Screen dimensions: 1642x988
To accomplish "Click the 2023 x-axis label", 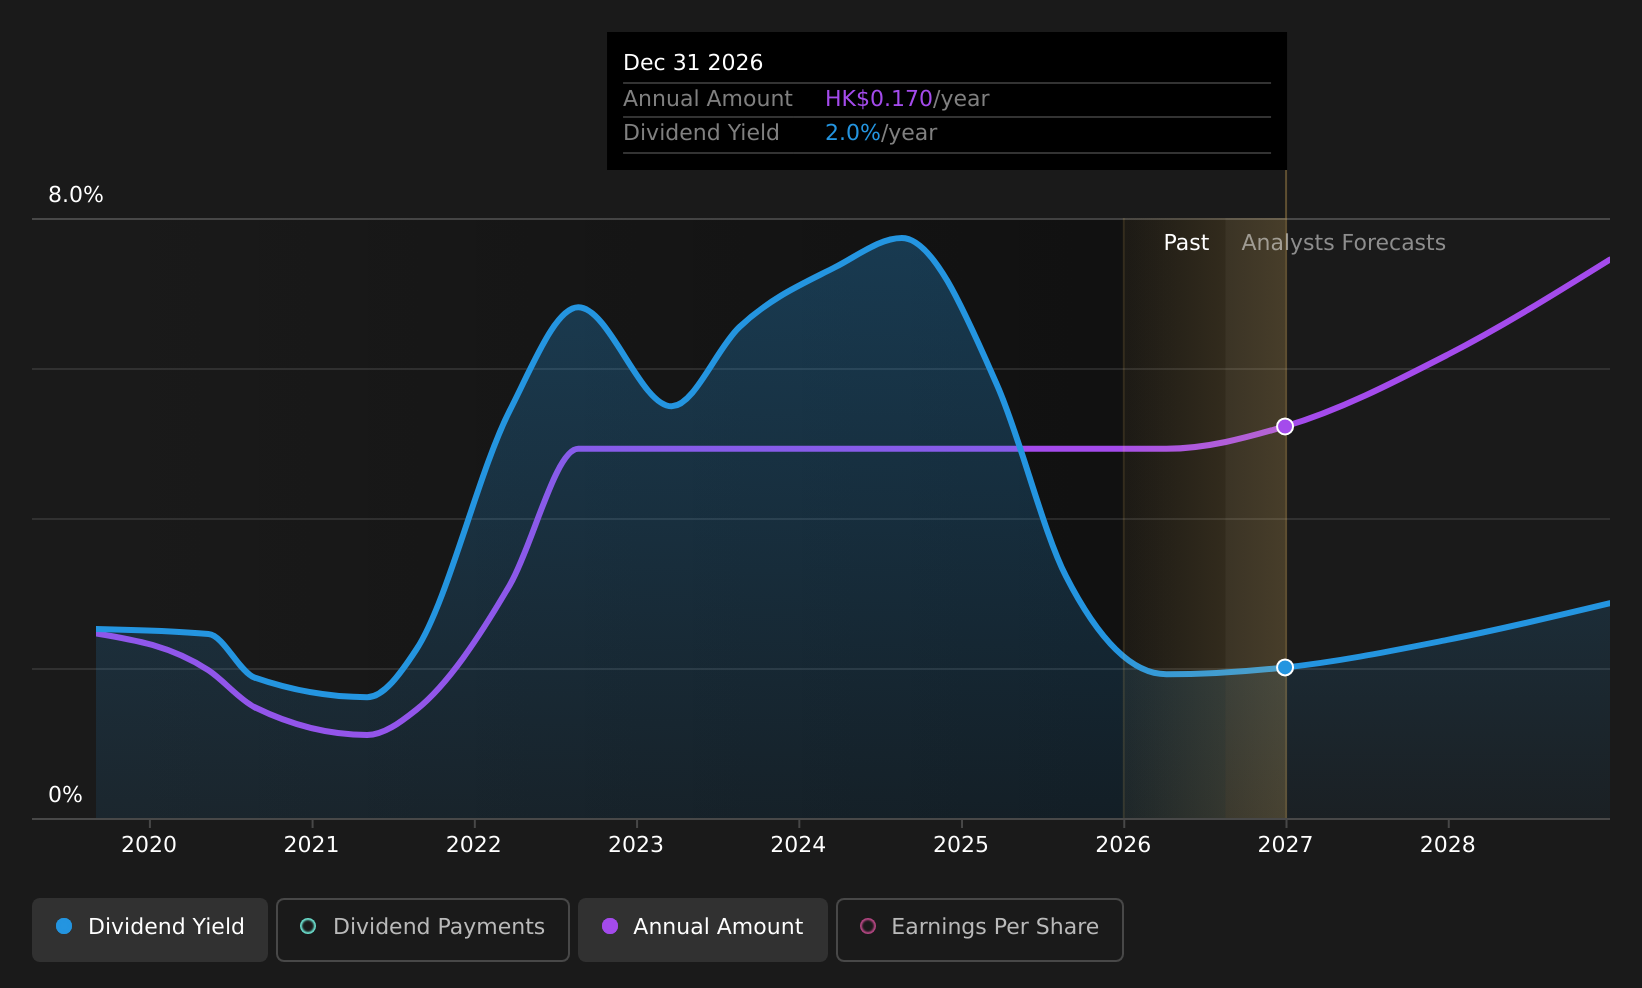I will [x=636, y=845].
